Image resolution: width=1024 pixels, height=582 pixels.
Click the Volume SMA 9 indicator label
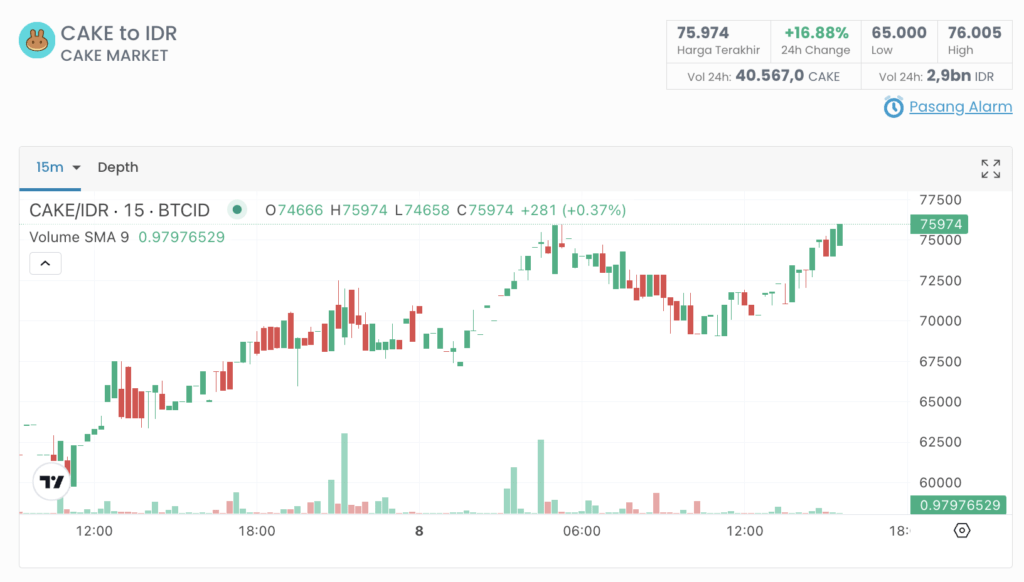coord(80,237)
